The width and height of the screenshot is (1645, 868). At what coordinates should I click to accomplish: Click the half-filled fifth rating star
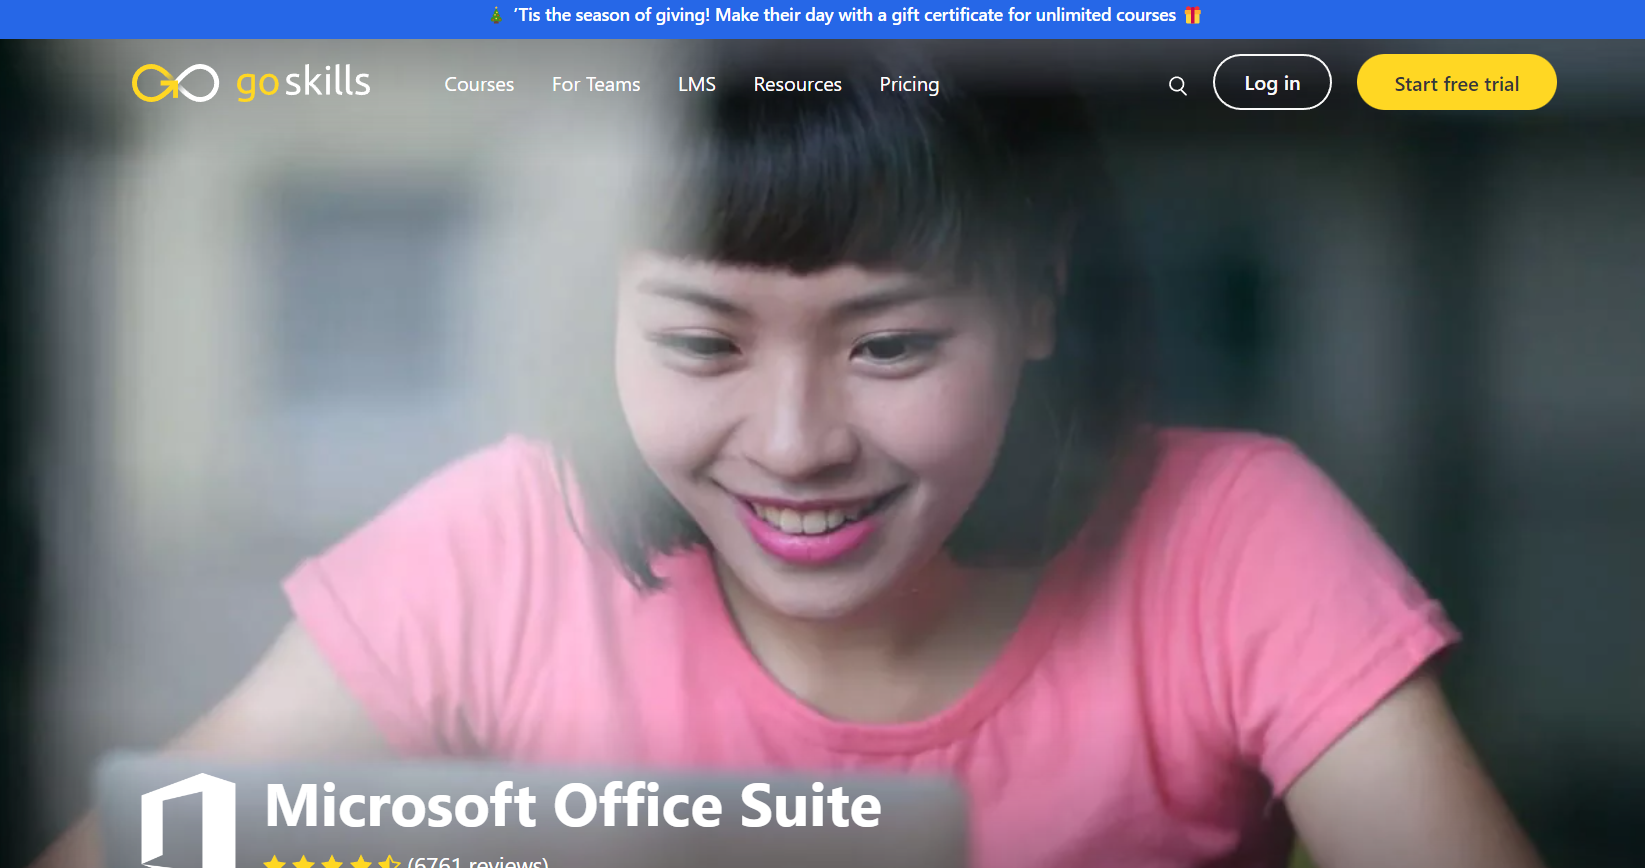[x=389, y=862]
